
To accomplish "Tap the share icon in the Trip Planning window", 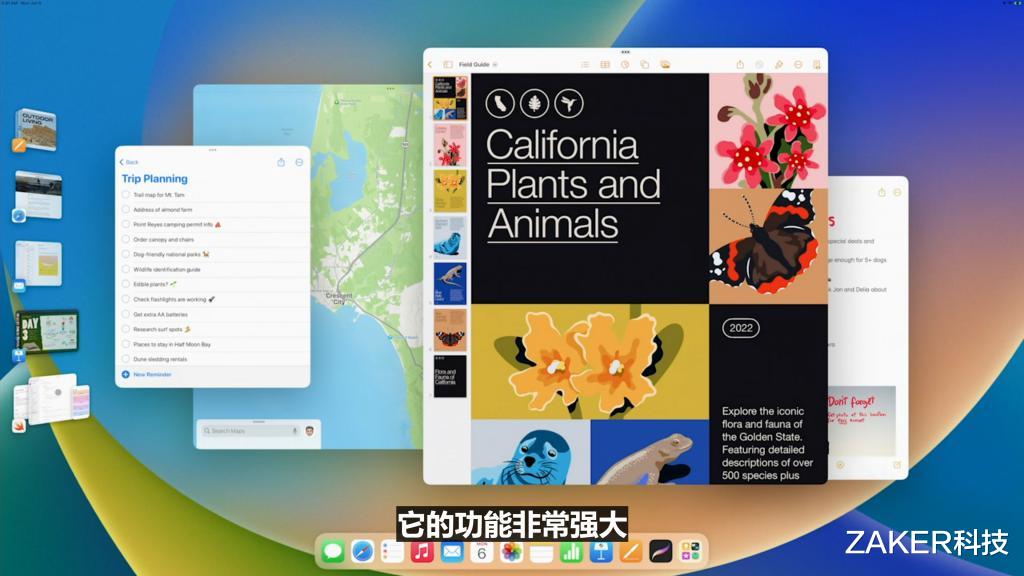I will pyautogui.click(x=280, y=162).
